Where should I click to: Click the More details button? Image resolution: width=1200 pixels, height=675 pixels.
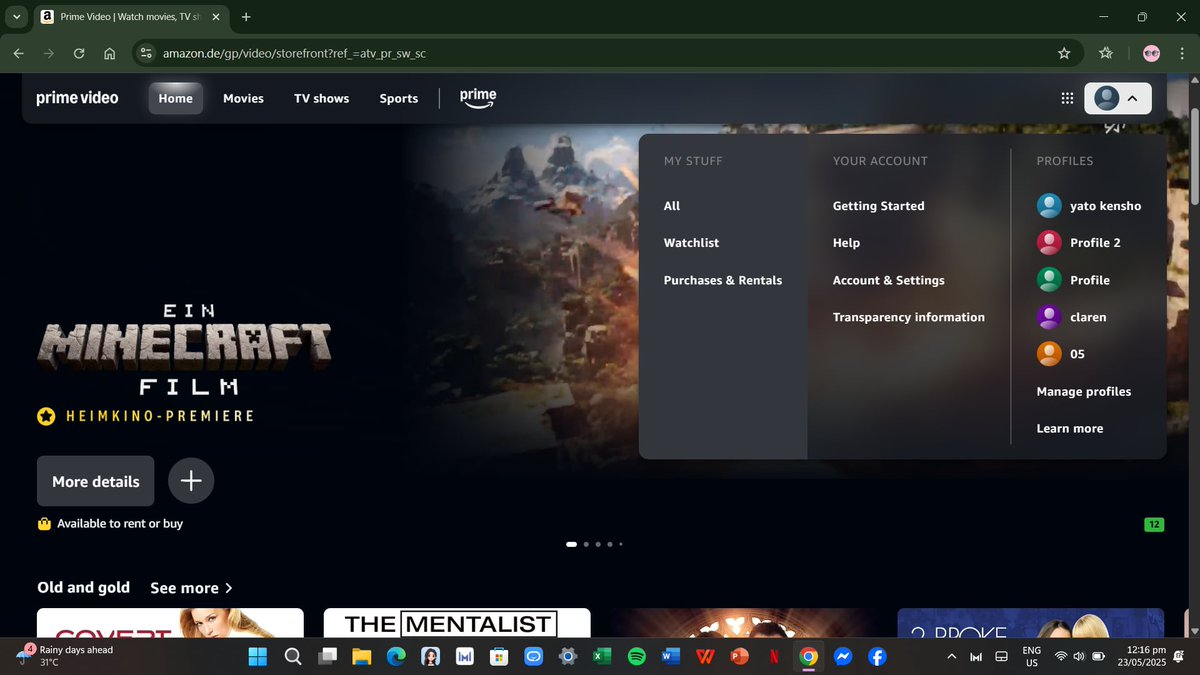tap(96, 481)
